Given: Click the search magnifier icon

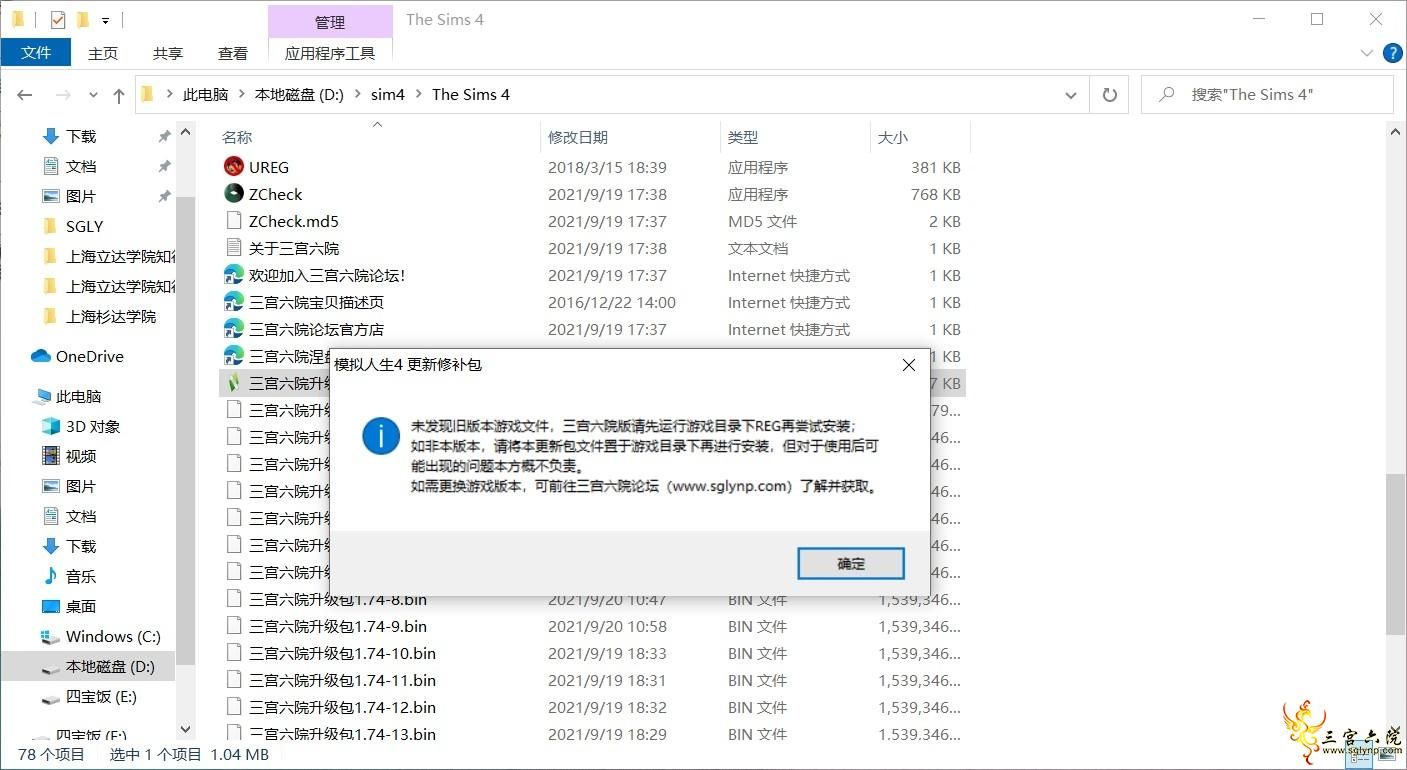Looking at the screenshot, I should [1166, 95].
